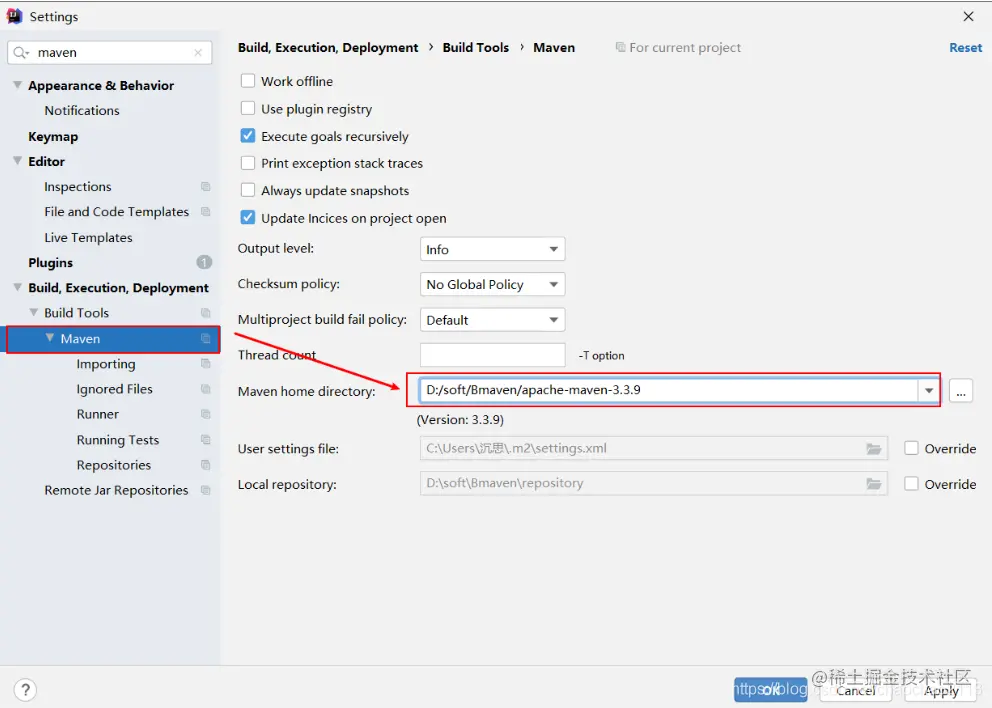Screen dimensions: 992x708
Task: Open Remote Jar Repositories settings
Action: click(116, 490)
